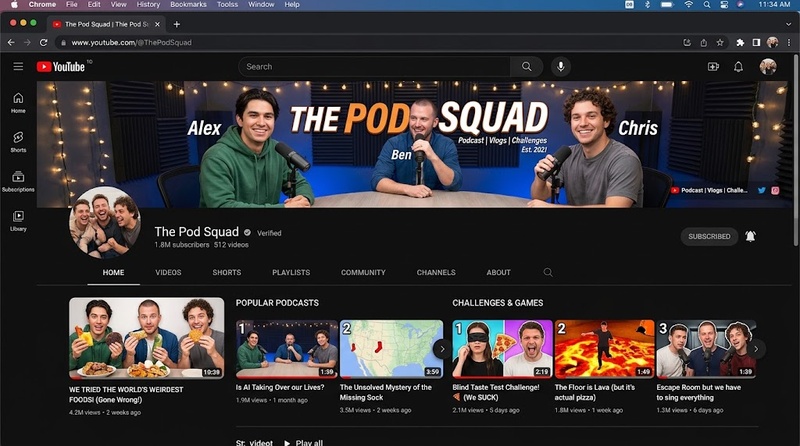Play World's Weirdest Foods featured video
This screenshot has width=800, height=446.
tap(146, 338)
